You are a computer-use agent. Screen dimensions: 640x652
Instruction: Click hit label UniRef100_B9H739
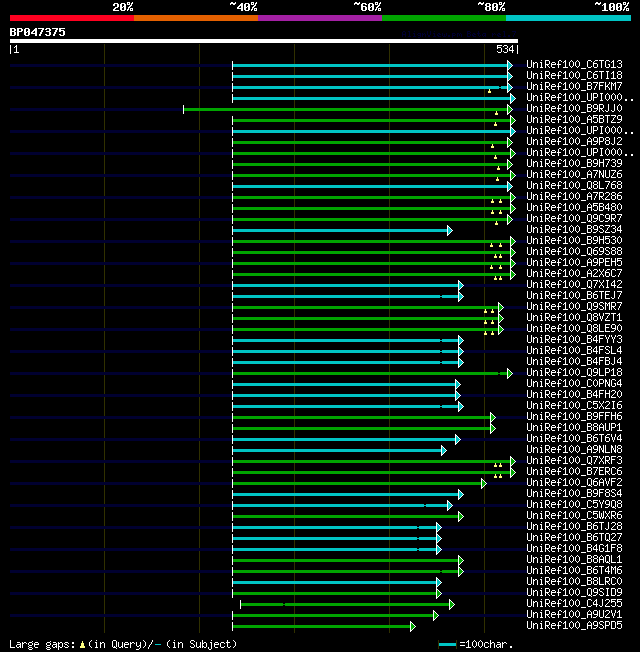[x=574, y=163]
